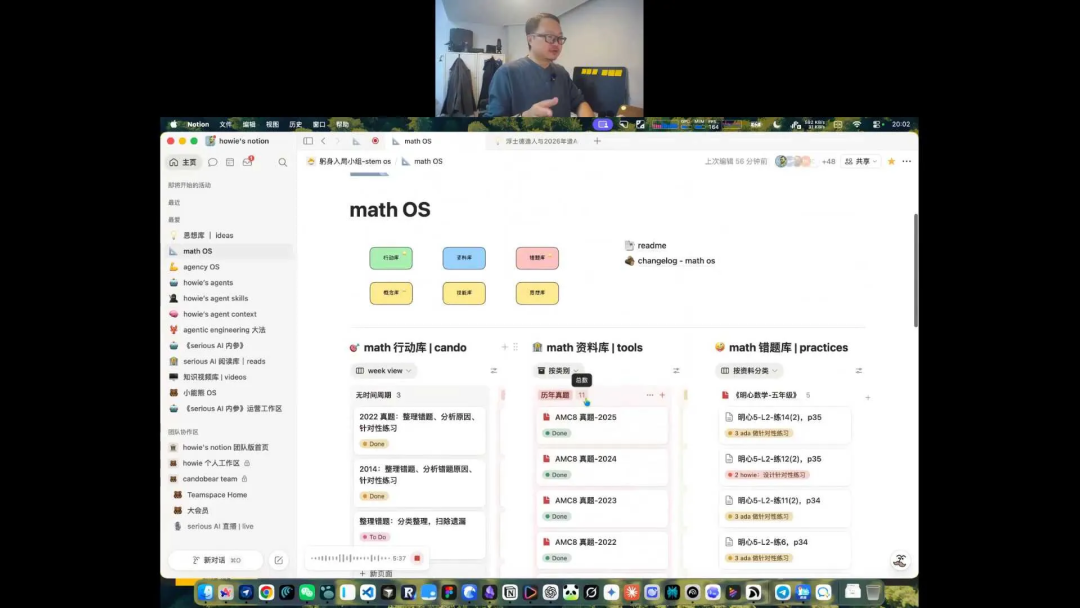Click the blue 资料库 button block
This screenshot has height=608, width=1080.
tap(464, 258)
